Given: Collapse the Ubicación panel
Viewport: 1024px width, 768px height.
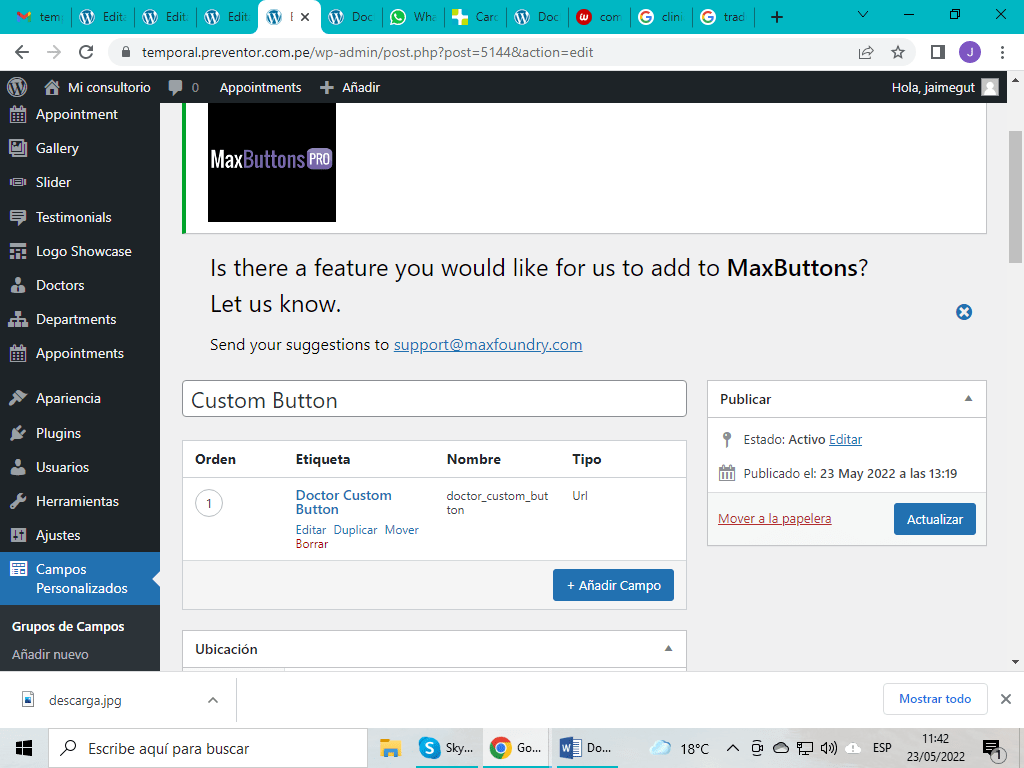Looking at the screenshot, I should pyautogui.click(x=668, y=648).
